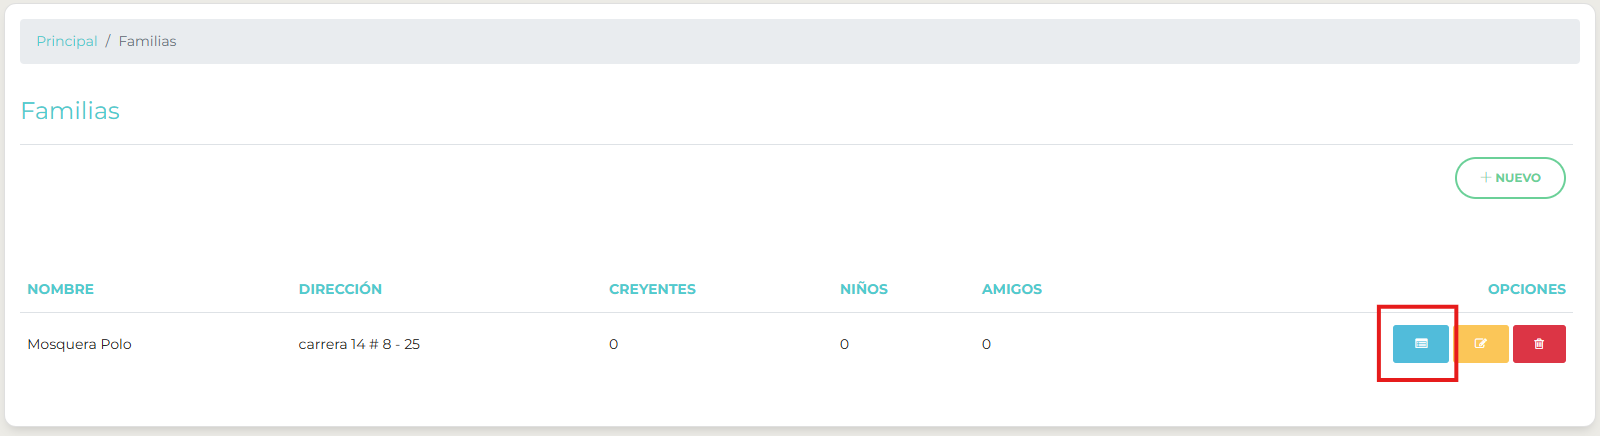Delete Mosquera Polo with the red trash icon
Image resolution: width=1600 pixels, height=436 pixels.
pos(1539,344)
